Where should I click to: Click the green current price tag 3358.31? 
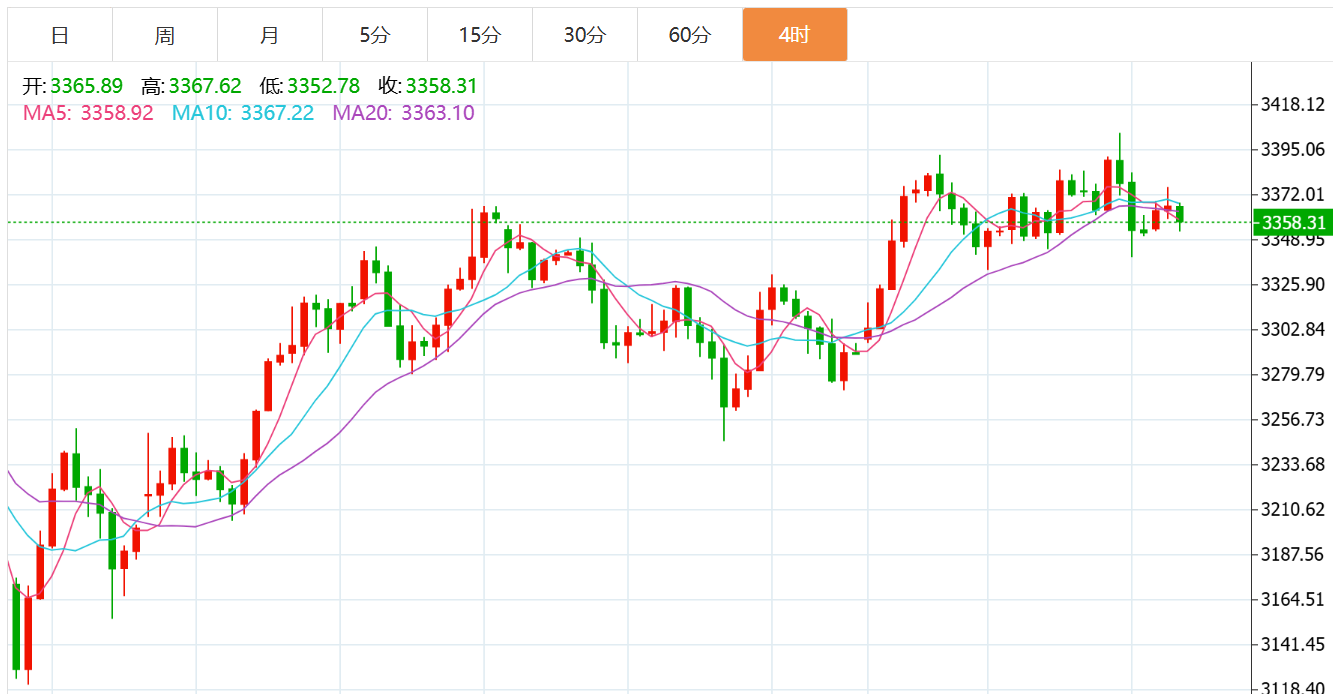(1293, 222)
